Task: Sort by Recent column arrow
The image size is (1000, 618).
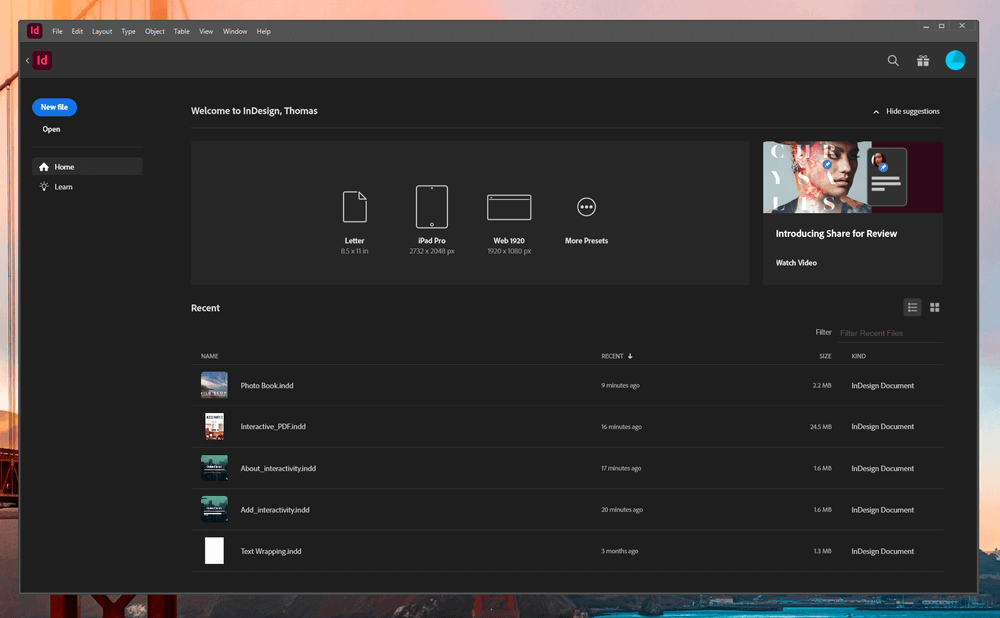Action: pos(630,357)
